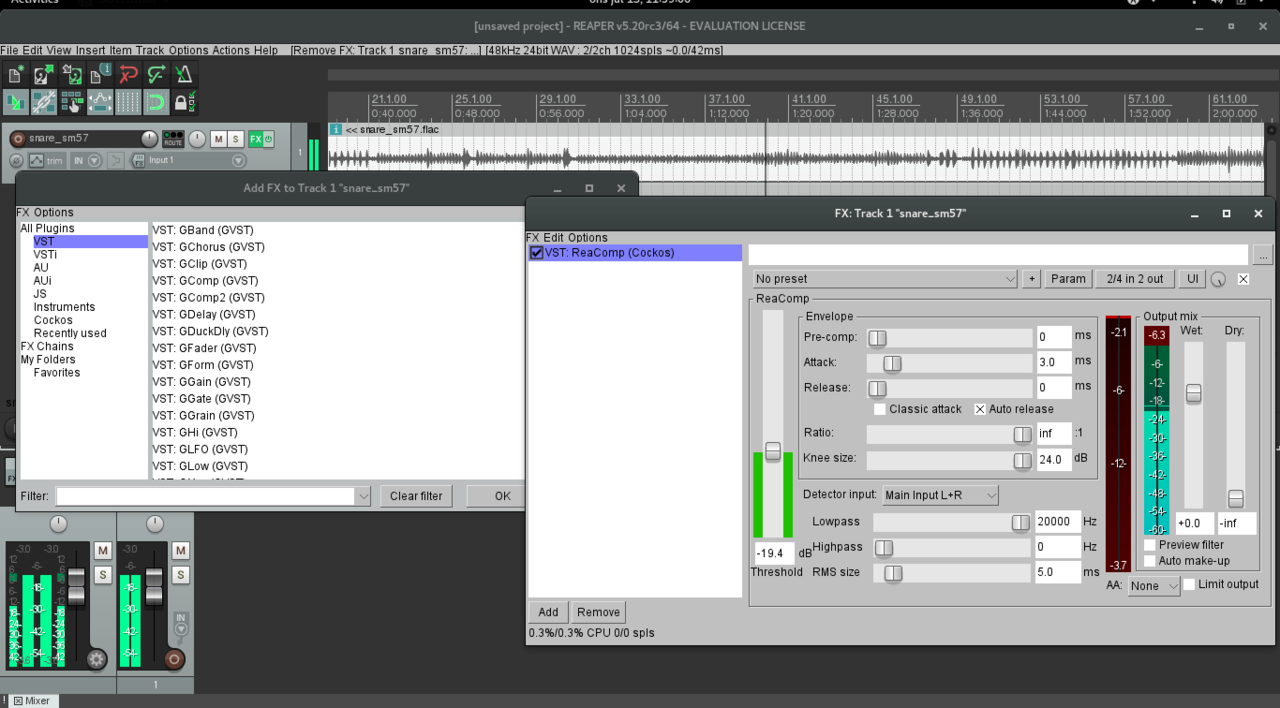Viewport: 1280px width, 708px height.
Task: Click green FX button on snare_sm57 track
Action: point(255,139)
